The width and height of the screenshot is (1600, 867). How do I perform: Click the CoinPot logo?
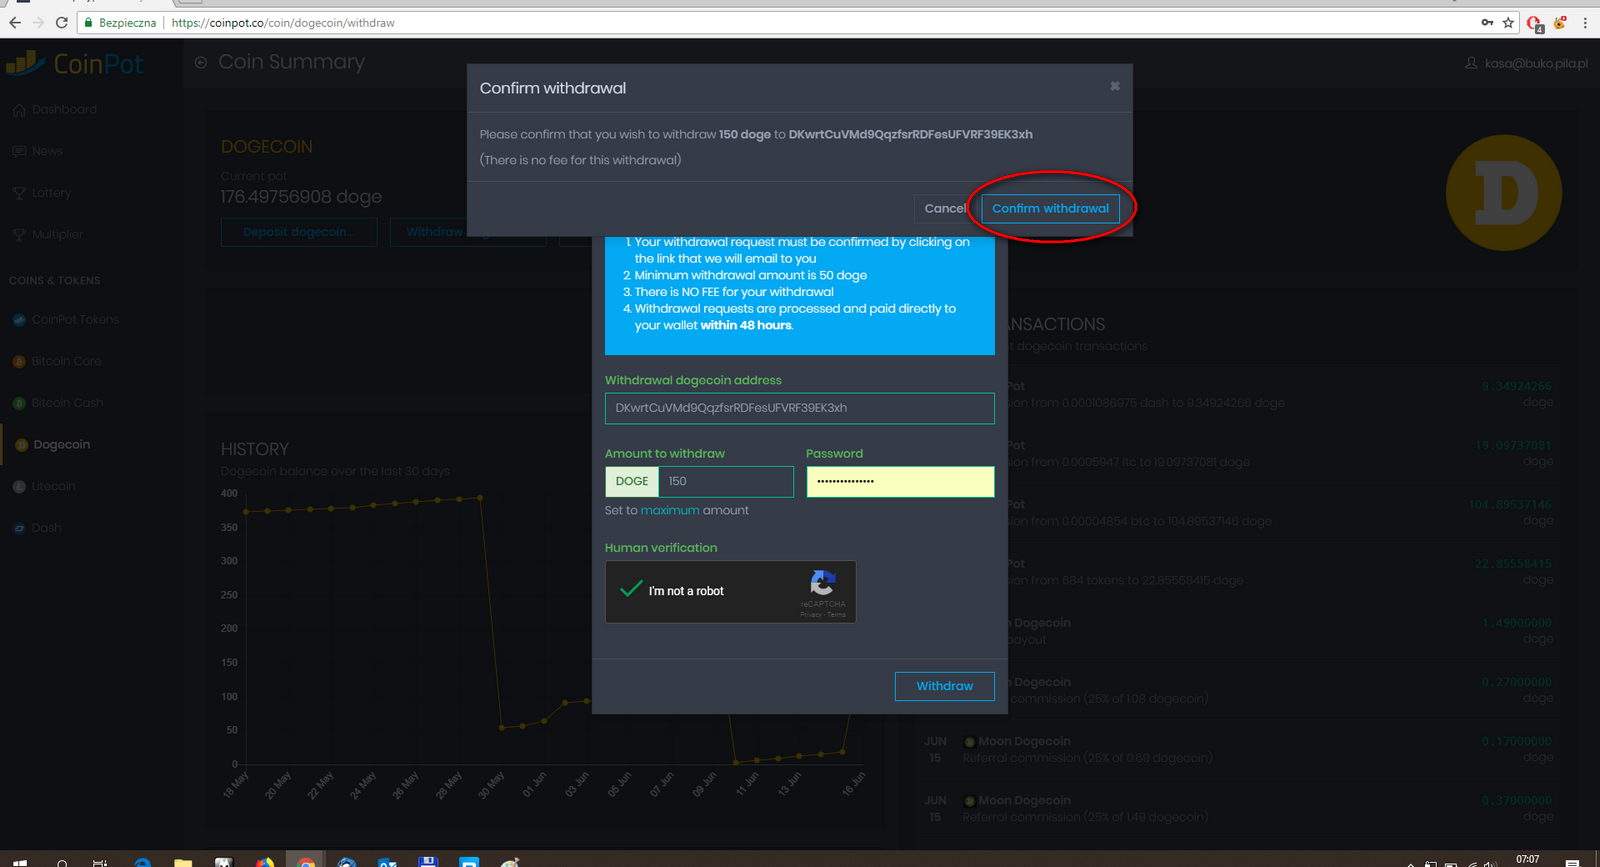pyautogui.click(x=75, y=63)
